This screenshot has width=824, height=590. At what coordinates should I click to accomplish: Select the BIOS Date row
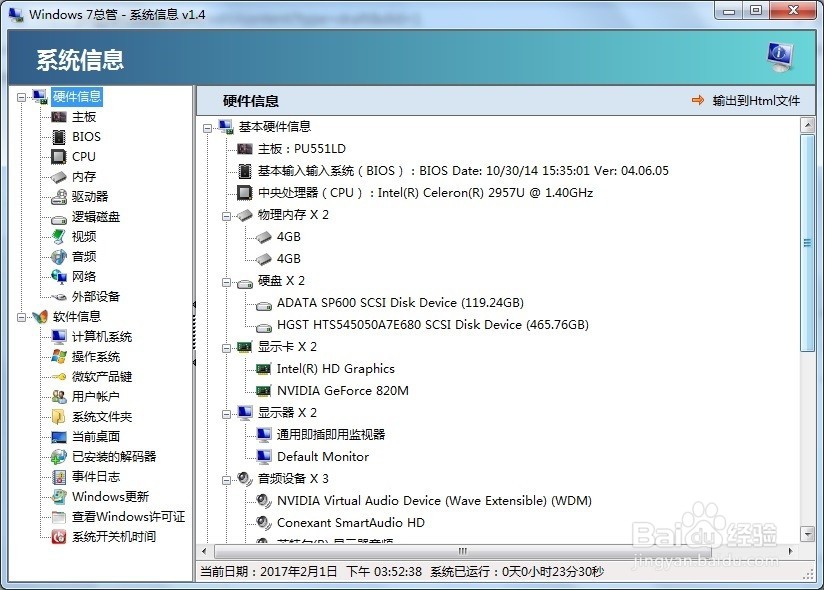click(x=463, y=171)
